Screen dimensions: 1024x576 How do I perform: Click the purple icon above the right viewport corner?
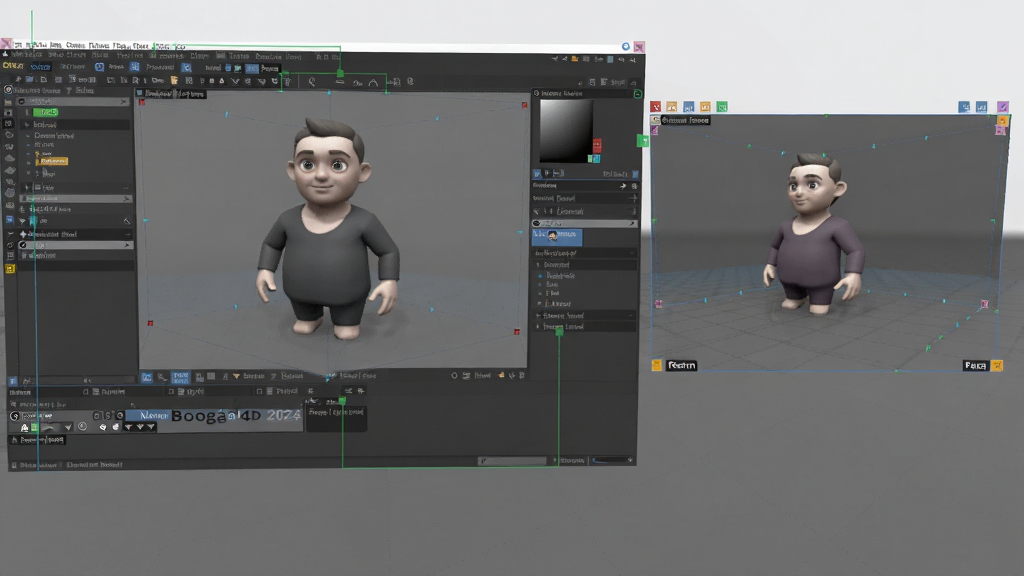(1003, 106)
